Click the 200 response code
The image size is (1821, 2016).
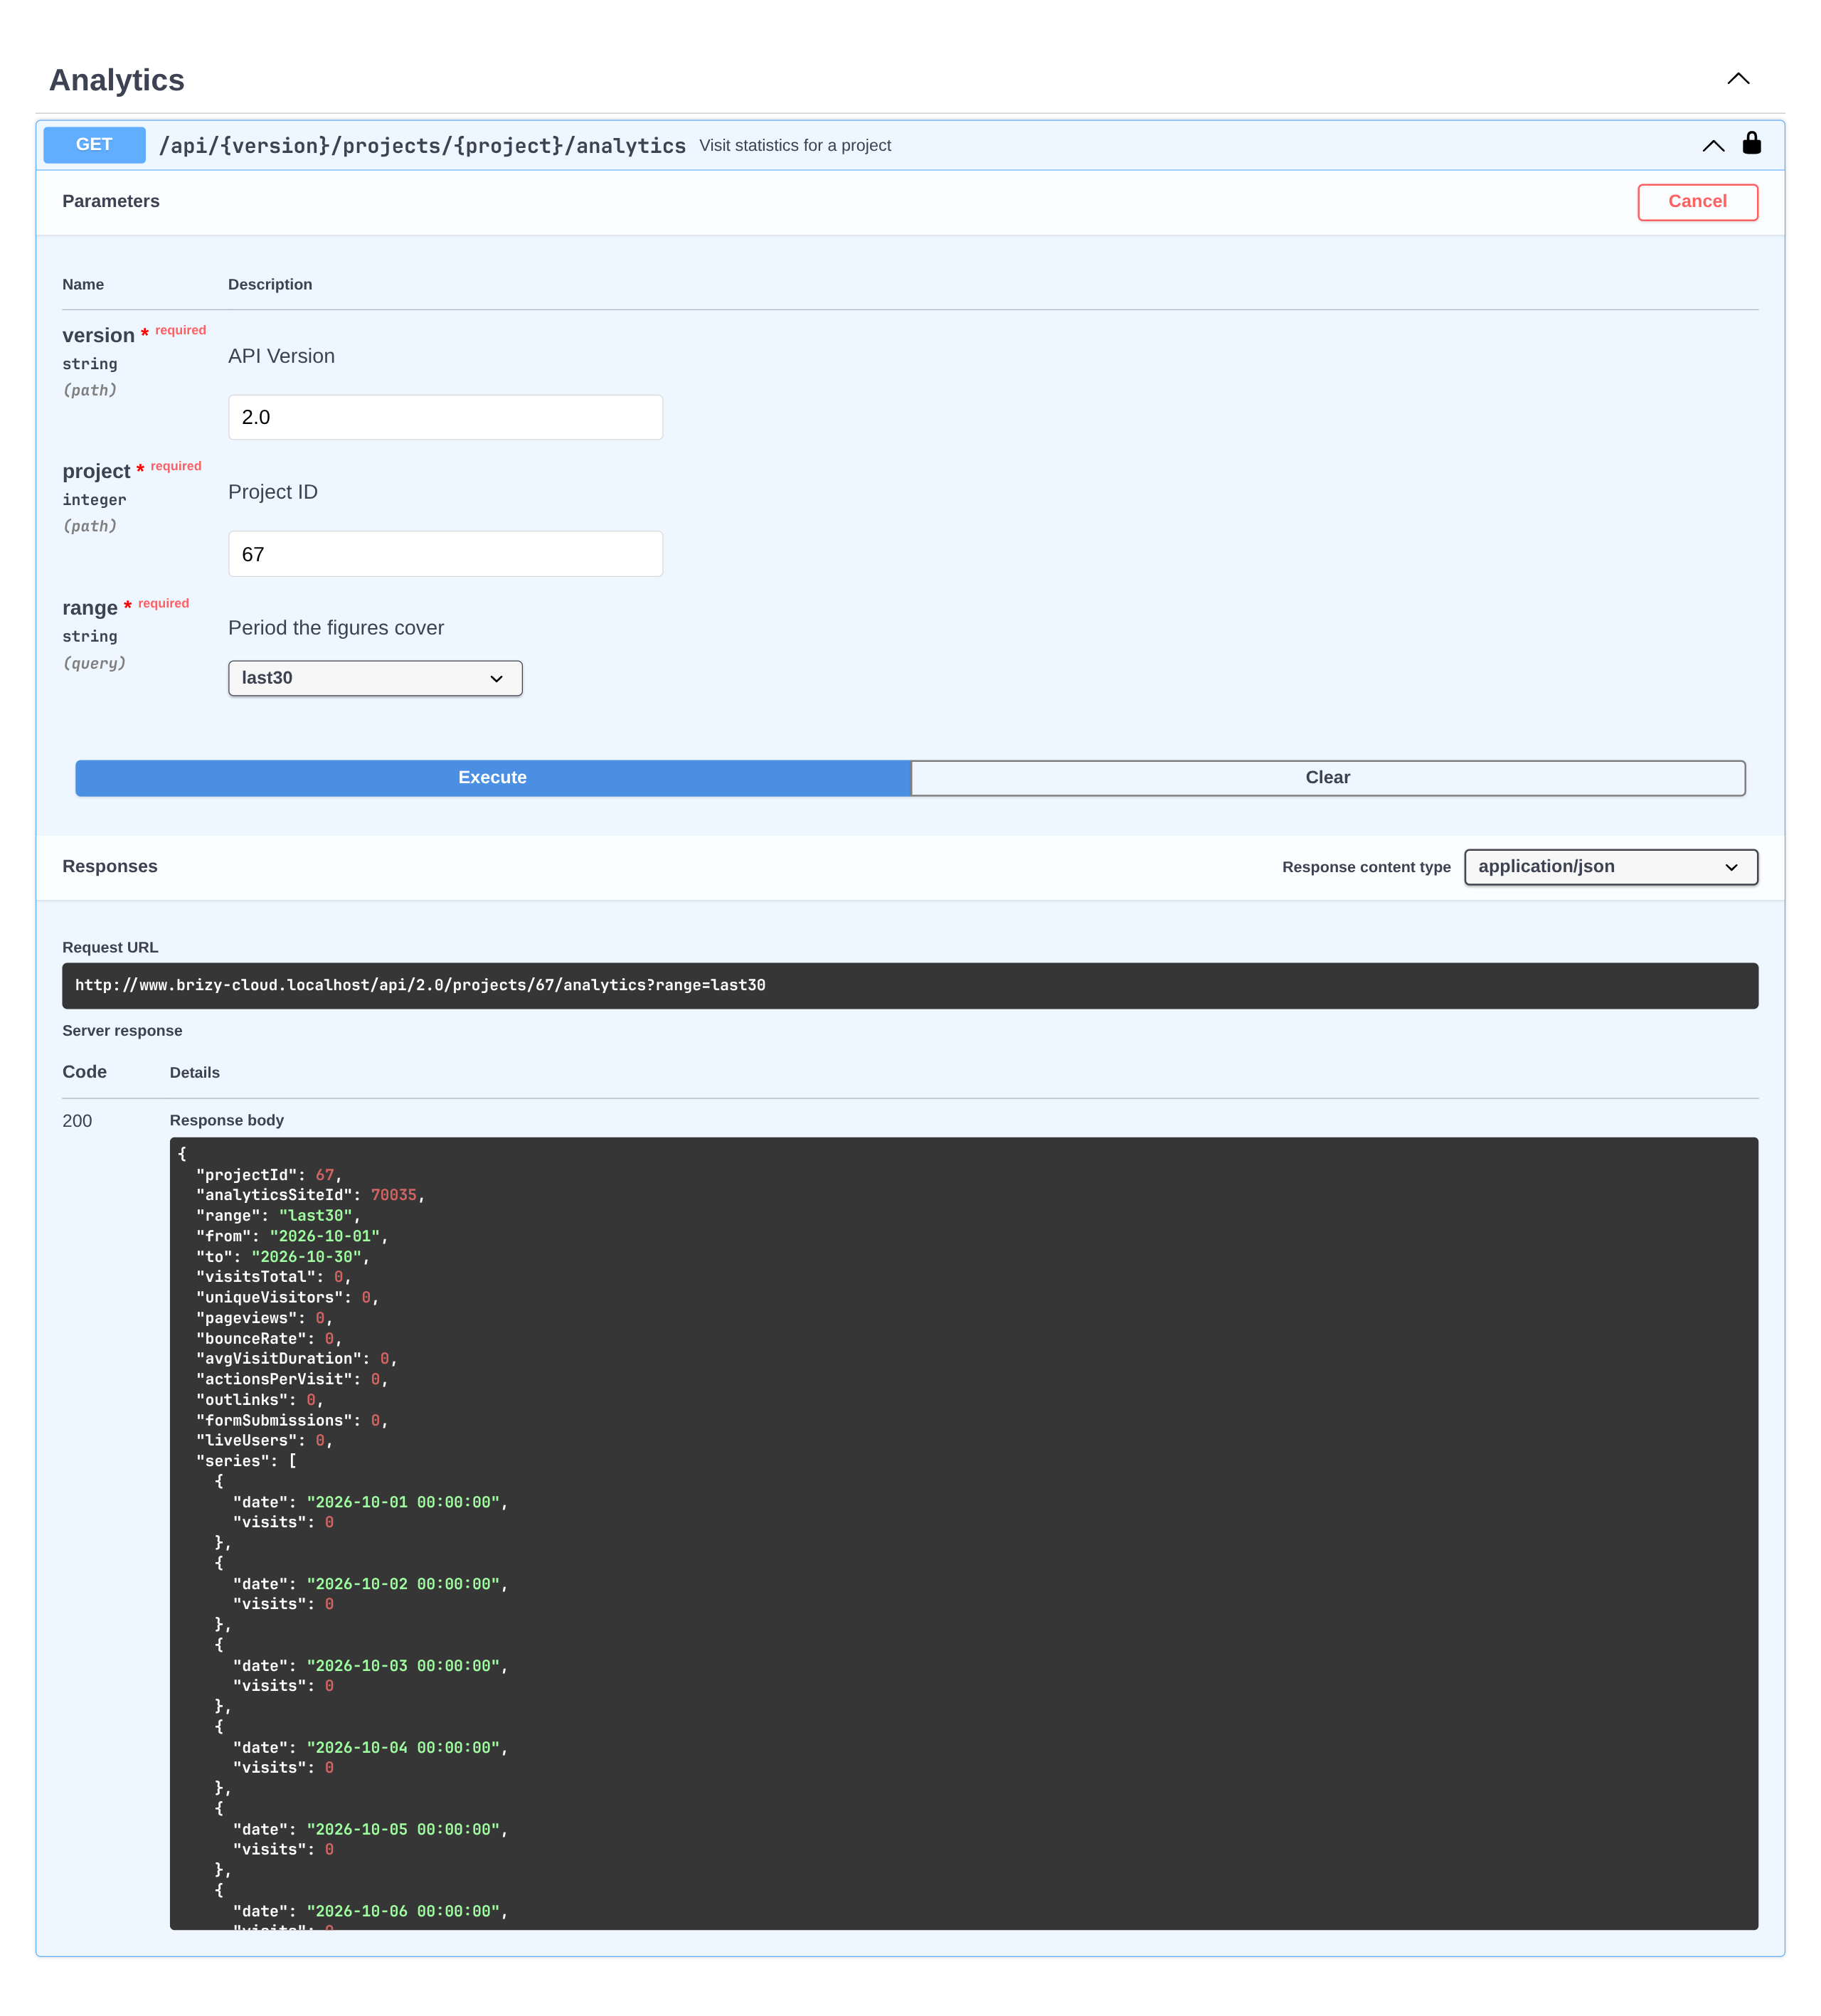pyautogui.click(x=77, y=1121)
